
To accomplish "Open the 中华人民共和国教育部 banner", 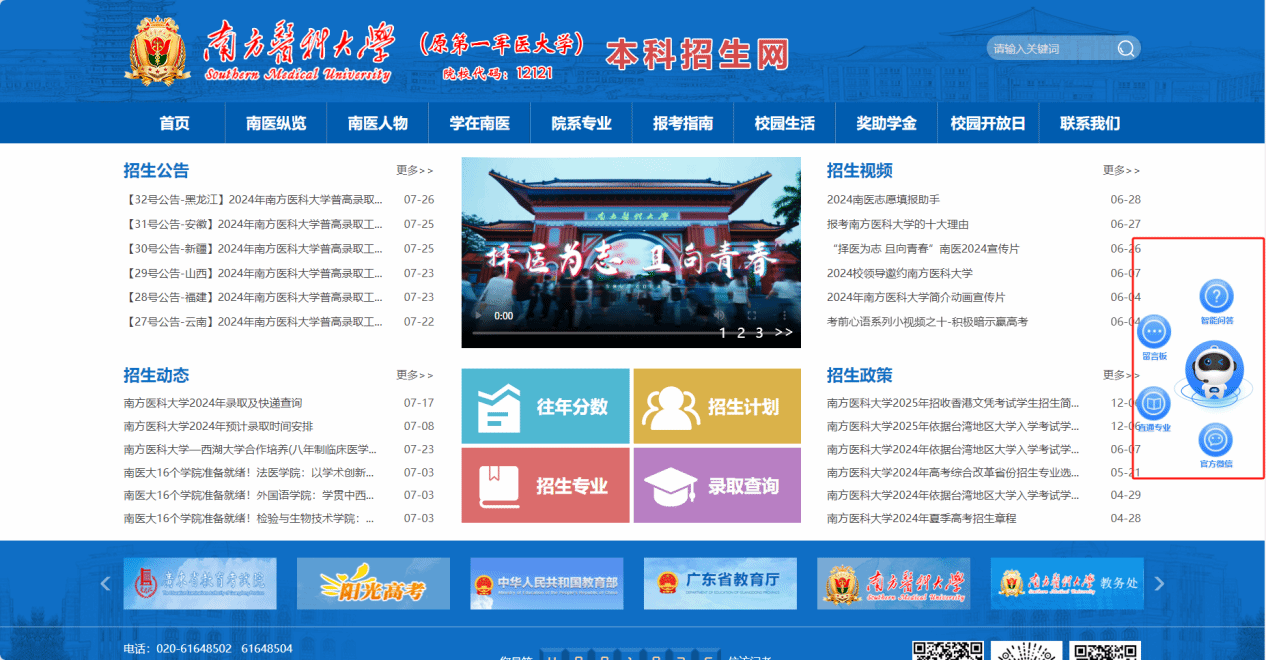I will click(x=547, y=584).
